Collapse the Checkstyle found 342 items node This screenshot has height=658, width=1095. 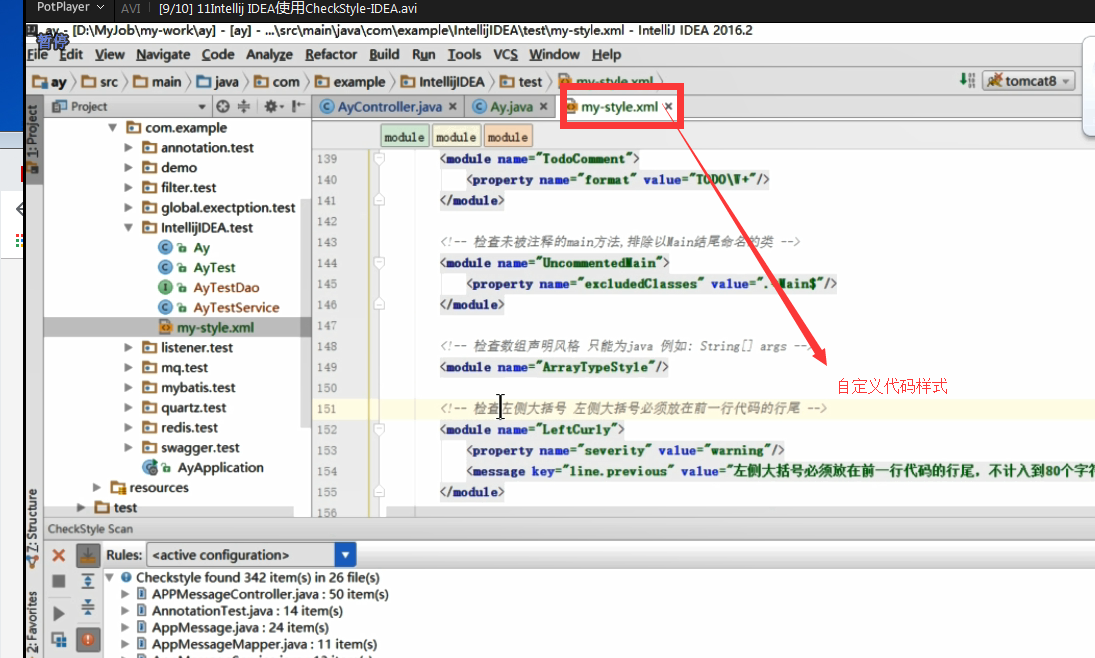110,578
